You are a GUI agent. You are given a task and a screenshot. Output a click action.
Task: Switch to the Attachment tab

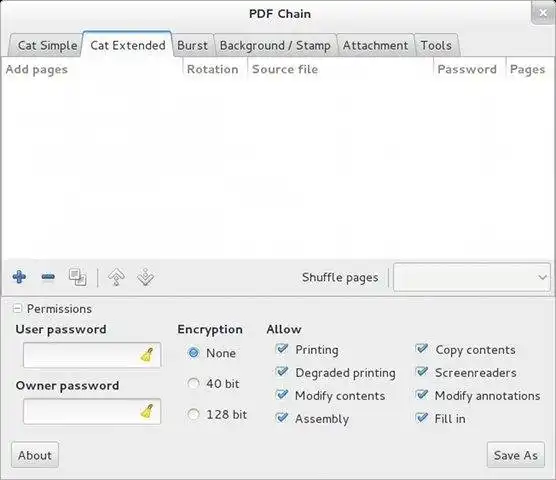tap(375, 45)
